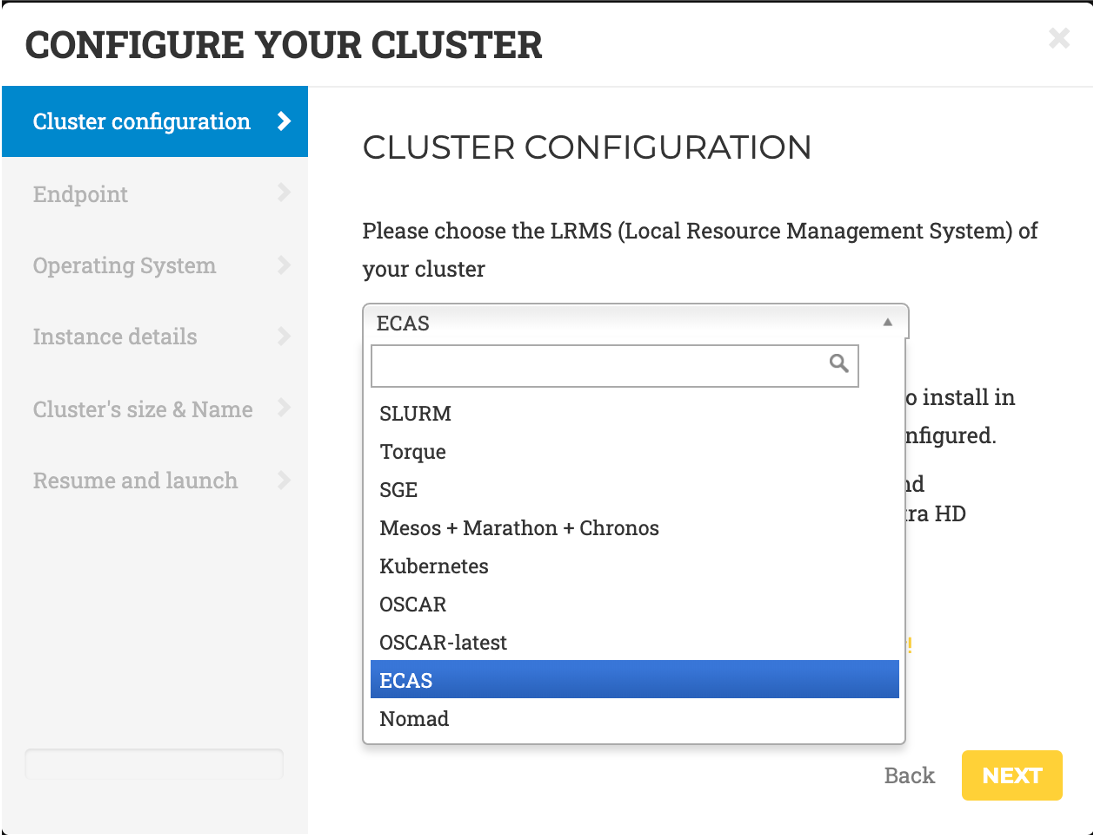Click the Back link

pyautogui.click(x=909, y=775)
